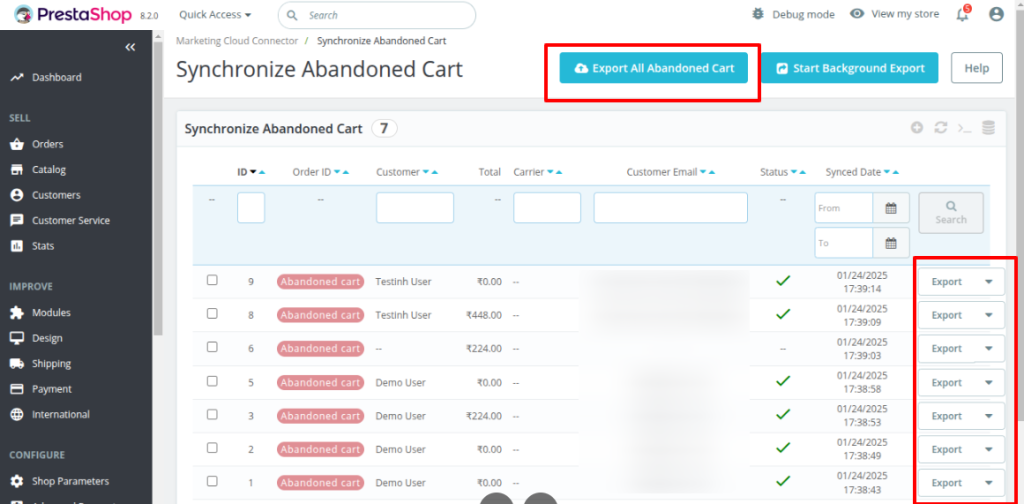The width and height of the screenshot is (1024, 504).
Task: Expand Export dropdown arrow for cart 3
Action: click(x=989, y=416)
